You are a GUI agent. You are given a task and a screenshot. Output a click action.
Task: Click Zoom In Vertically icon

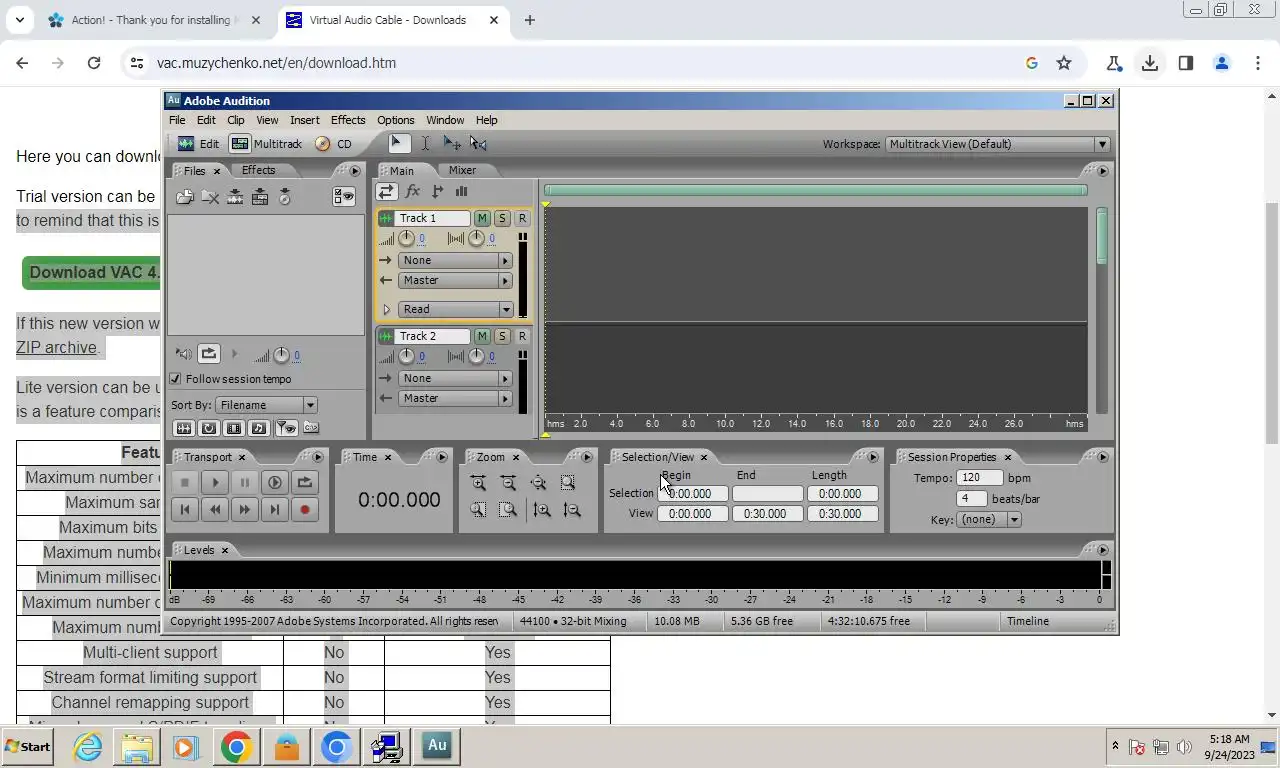[x=542, y=509]
